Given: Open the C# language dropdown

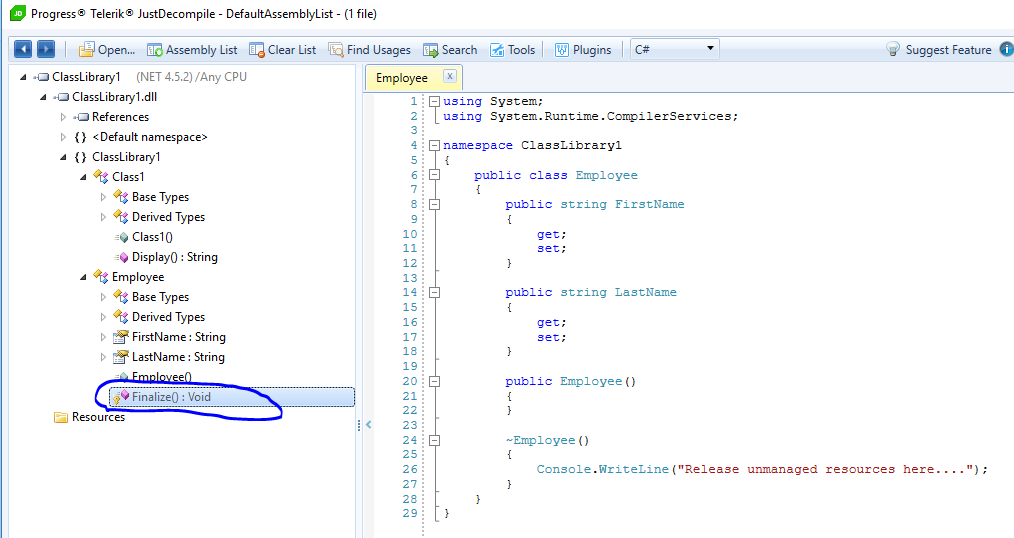Looking at the screenshot, I should tap(674, 49).
